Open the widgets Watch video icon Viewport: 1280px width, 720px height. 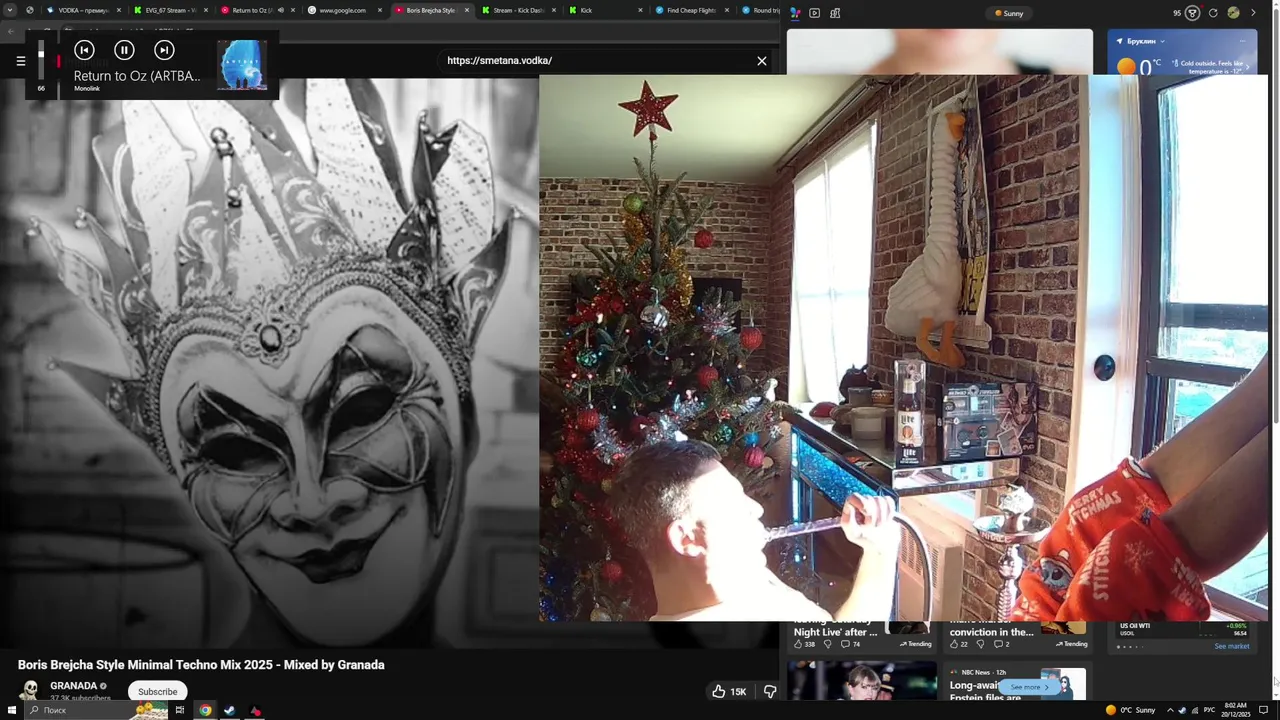(814, 13)
